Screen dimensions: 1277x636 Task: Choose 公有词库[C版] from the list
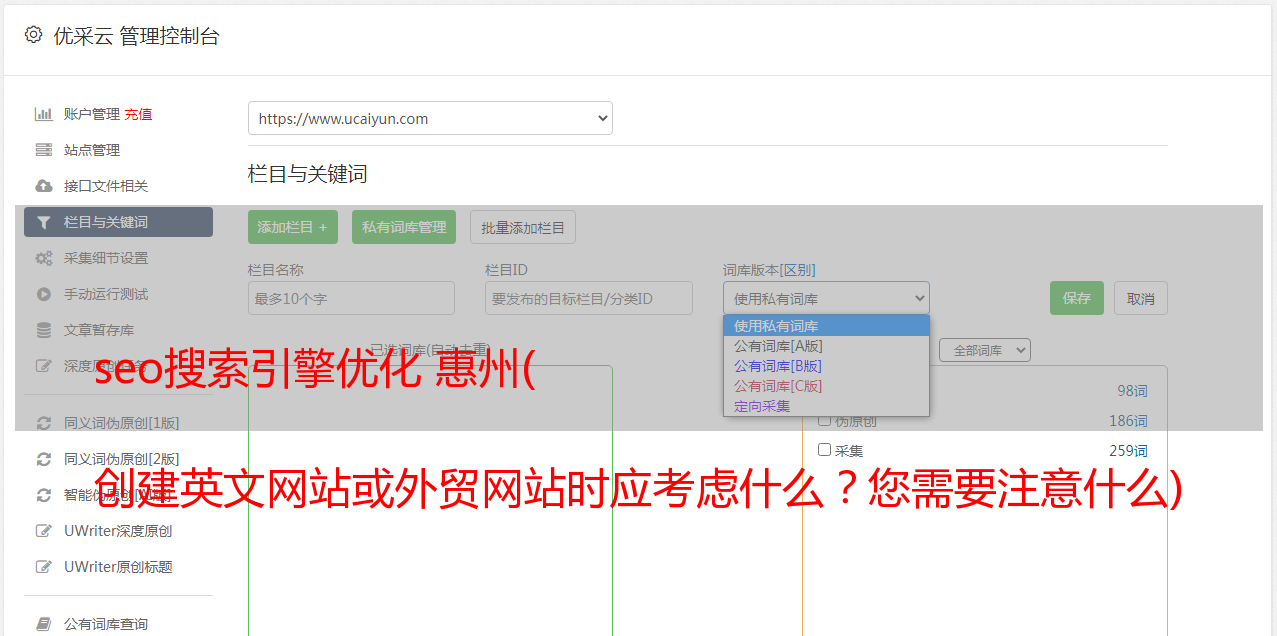[x=826, y=386]
